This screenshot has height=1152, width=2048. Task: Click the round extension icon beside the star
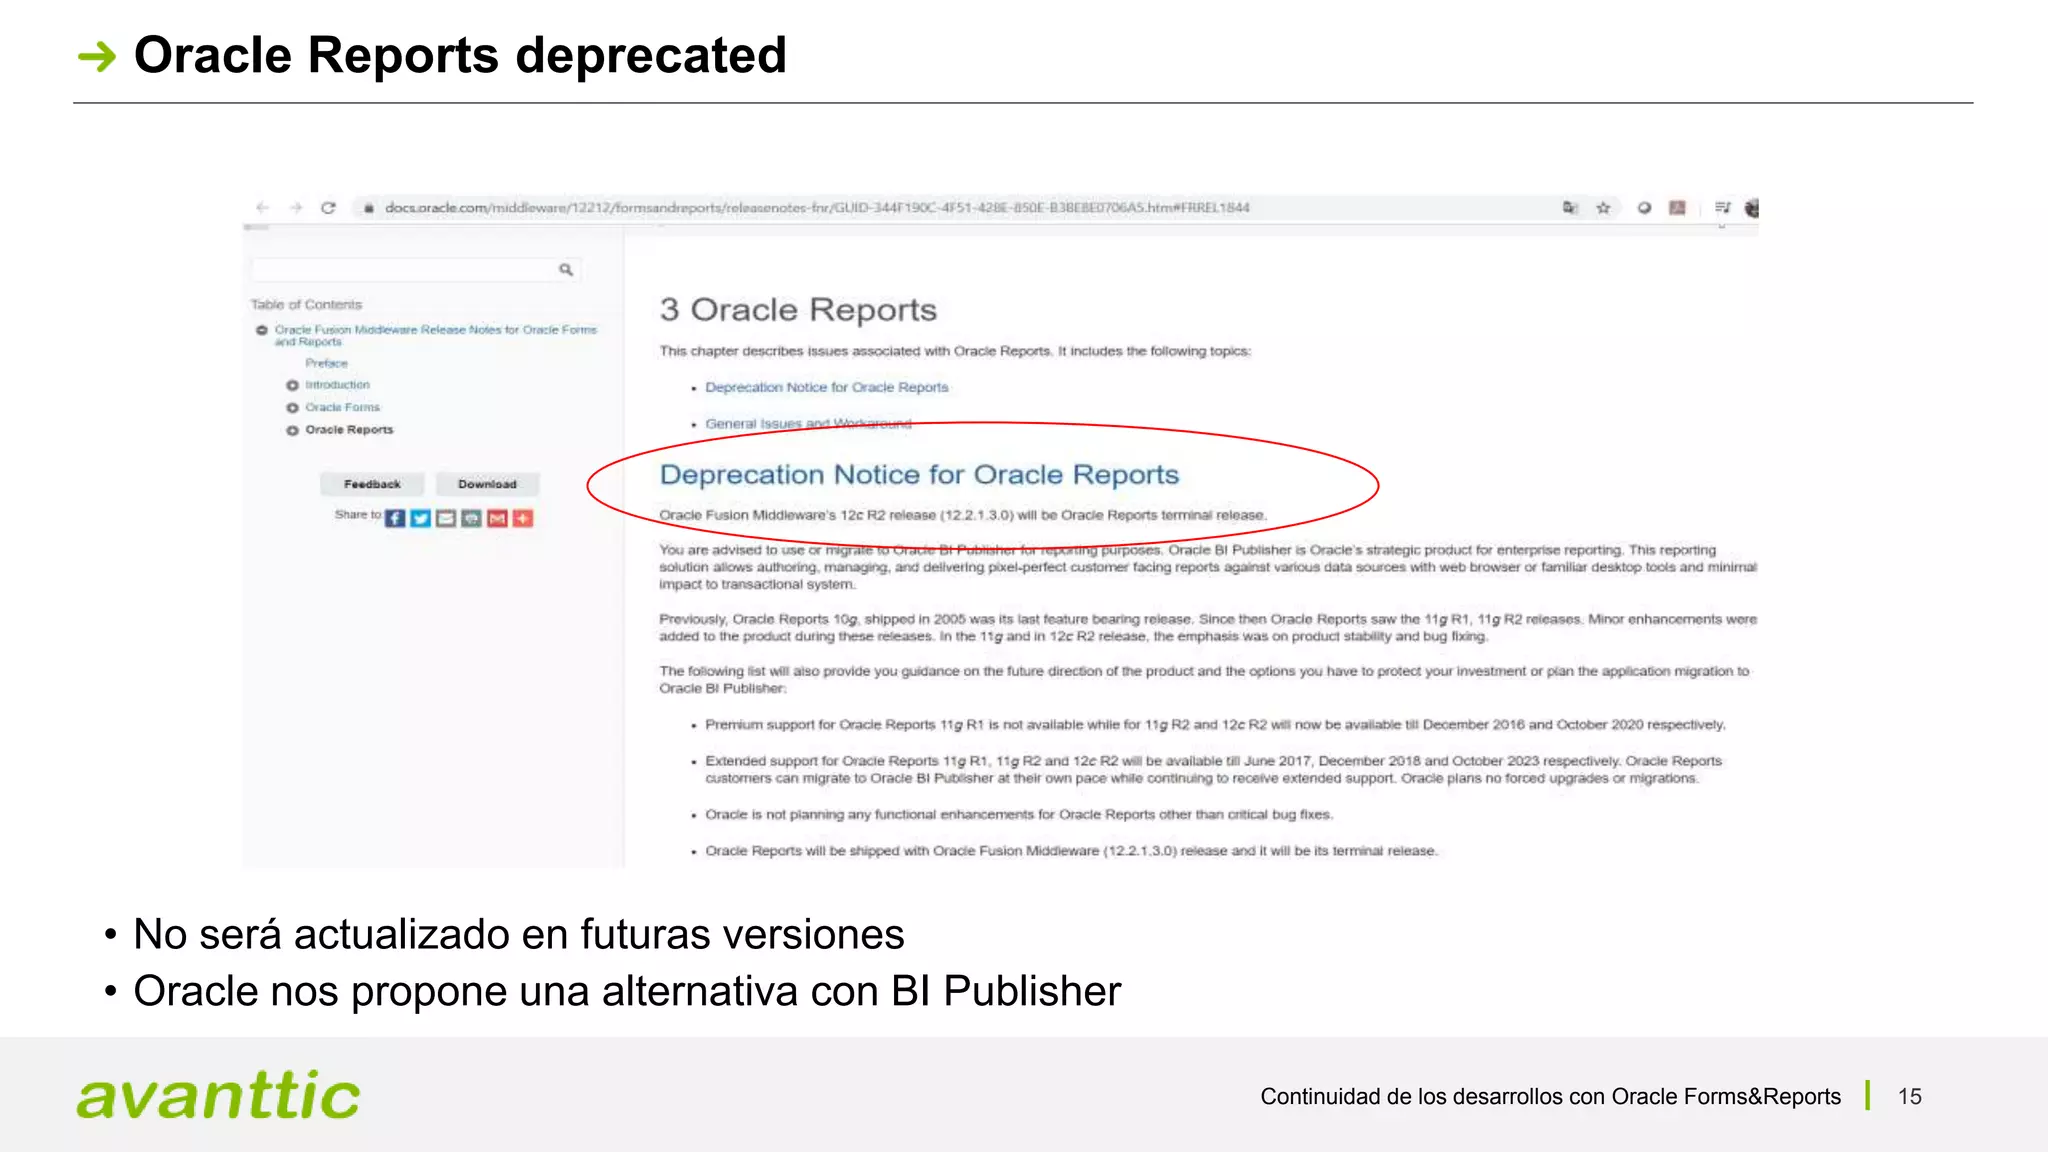1644,208
